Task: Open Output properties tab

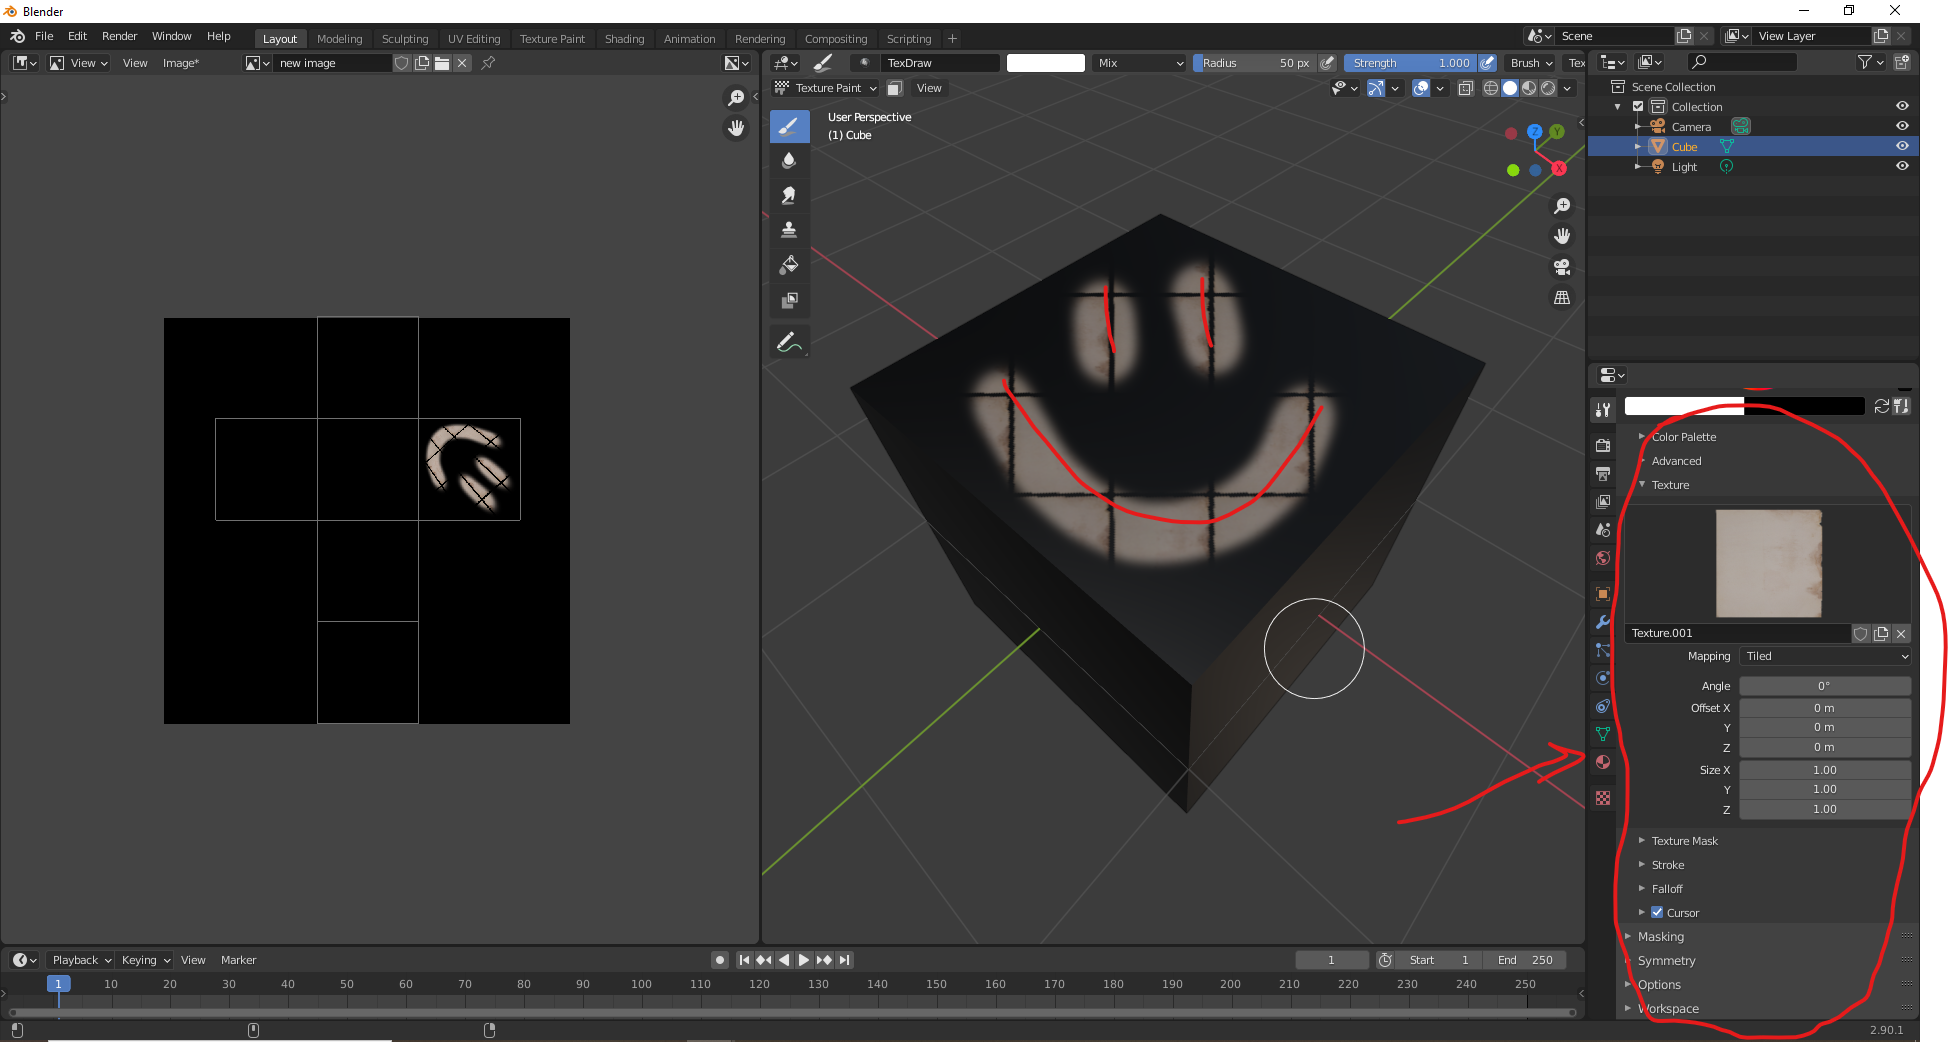Action: click(1603, 473)
